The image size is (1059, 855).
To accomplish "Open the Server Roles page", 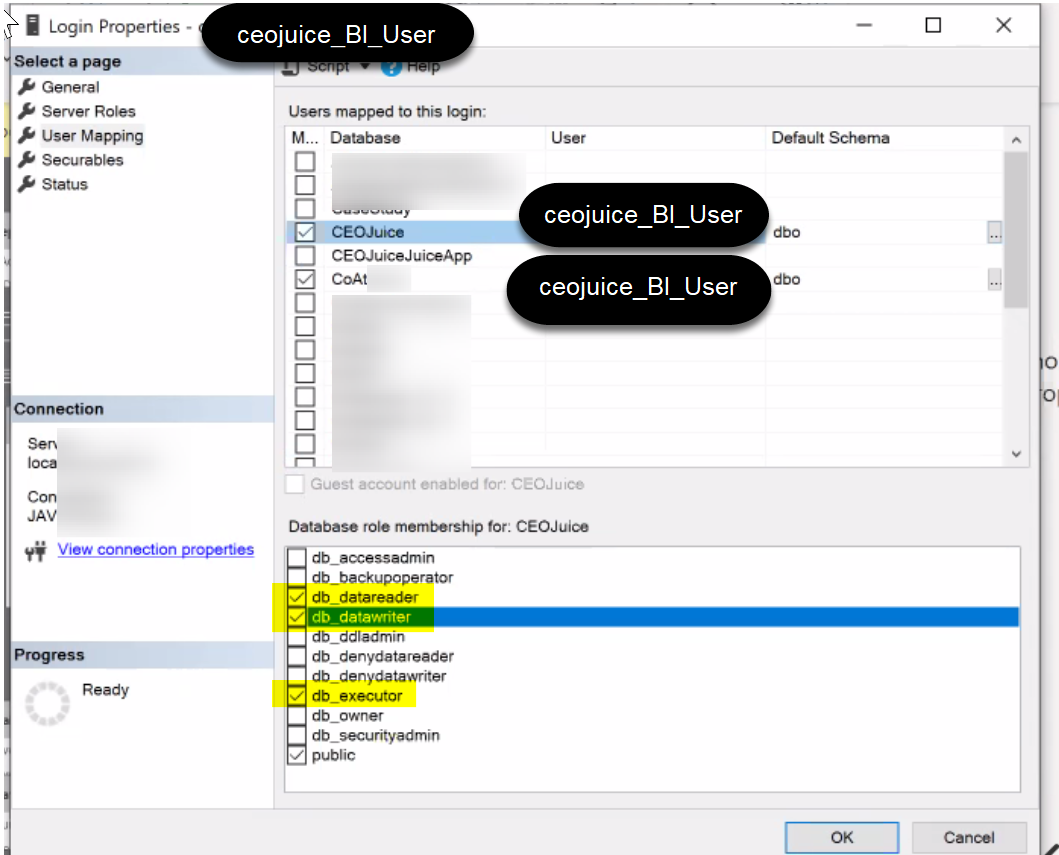I will 88,111.
